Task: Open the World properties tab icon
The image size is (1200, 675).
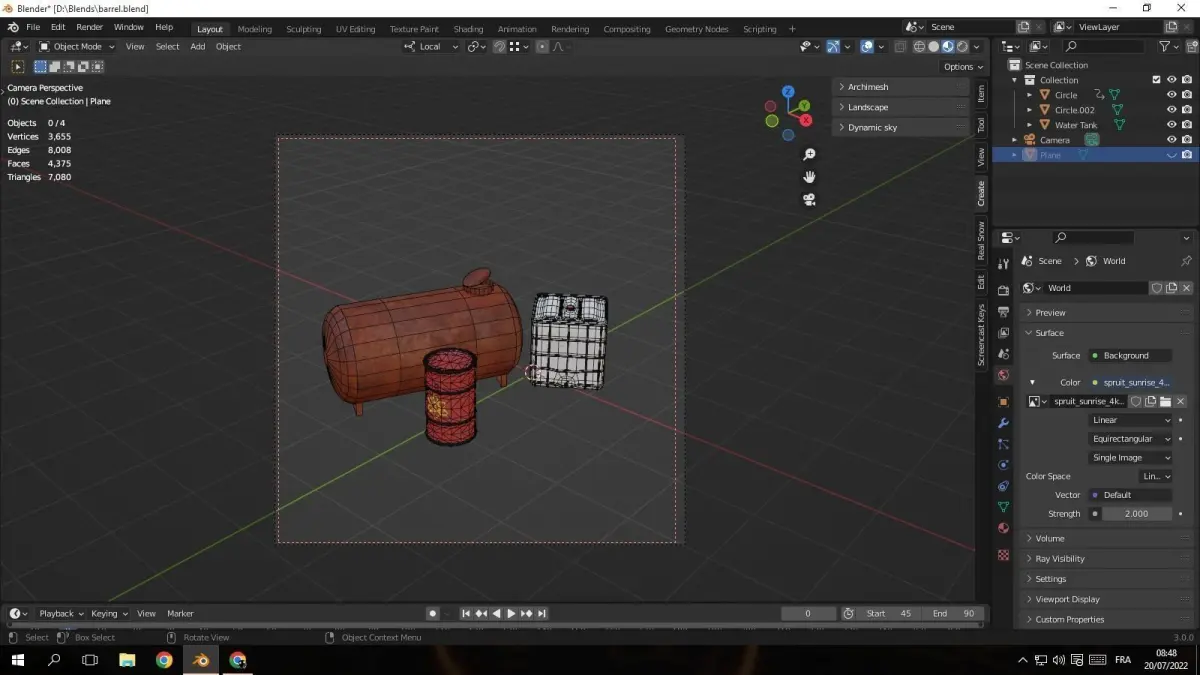Action: pos(1003,376)
